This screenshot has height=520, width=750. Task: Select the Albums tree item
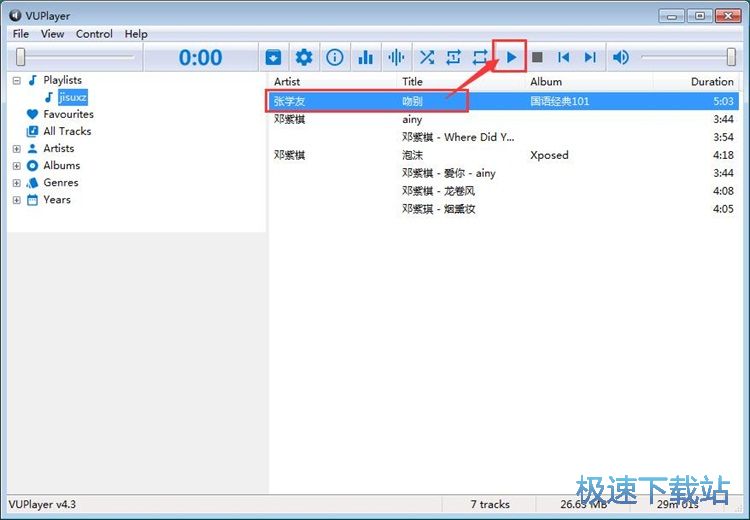62,166
